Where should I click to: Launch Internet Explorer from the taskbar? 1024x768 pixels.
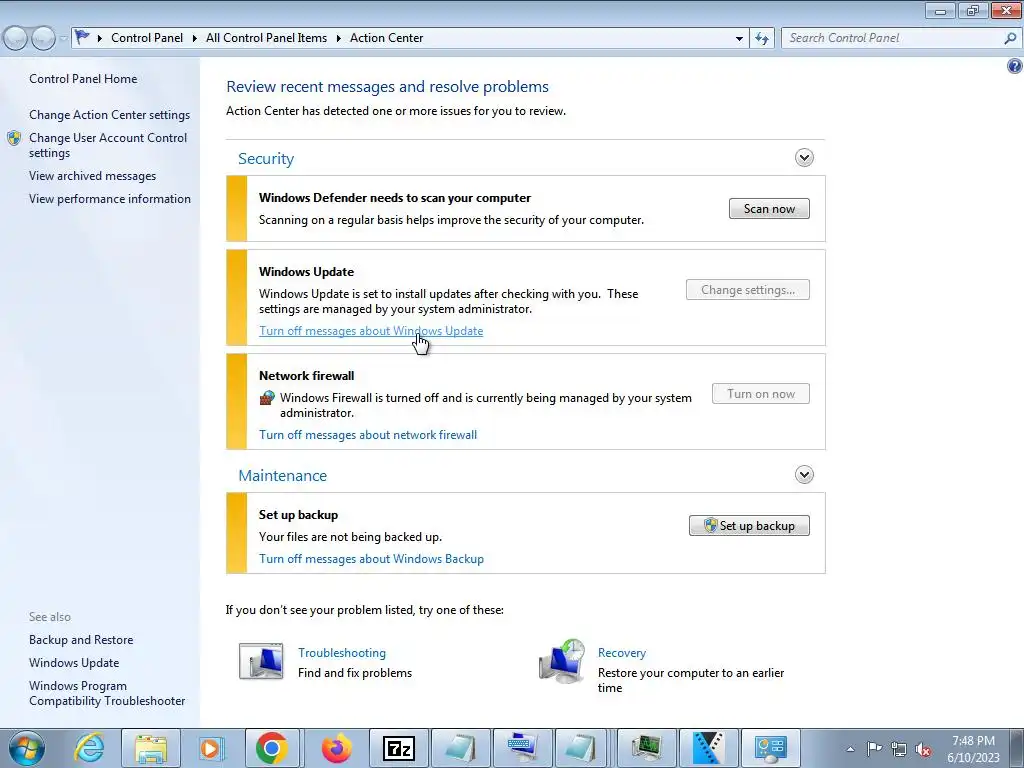tap(89, 748)
